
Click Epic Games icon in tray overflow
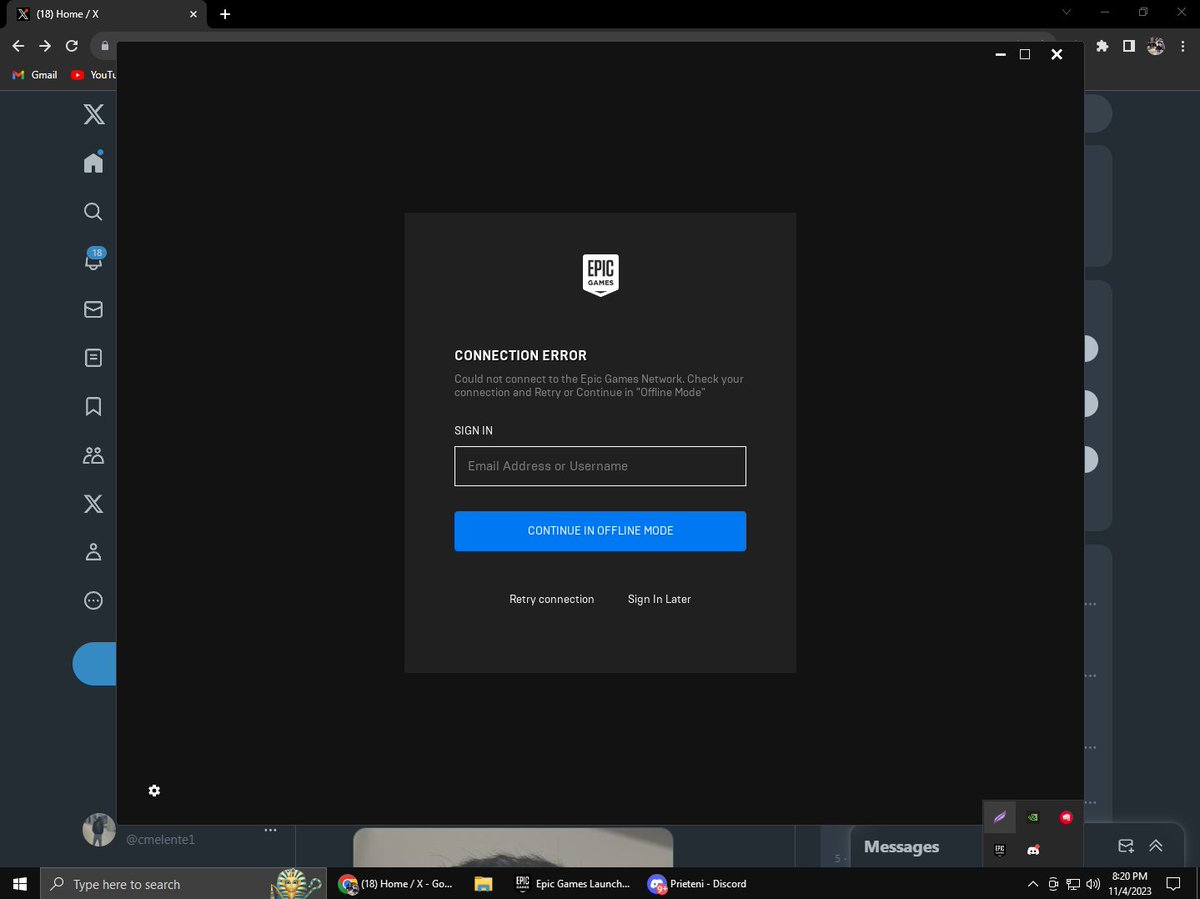(x=1000, y=850)
